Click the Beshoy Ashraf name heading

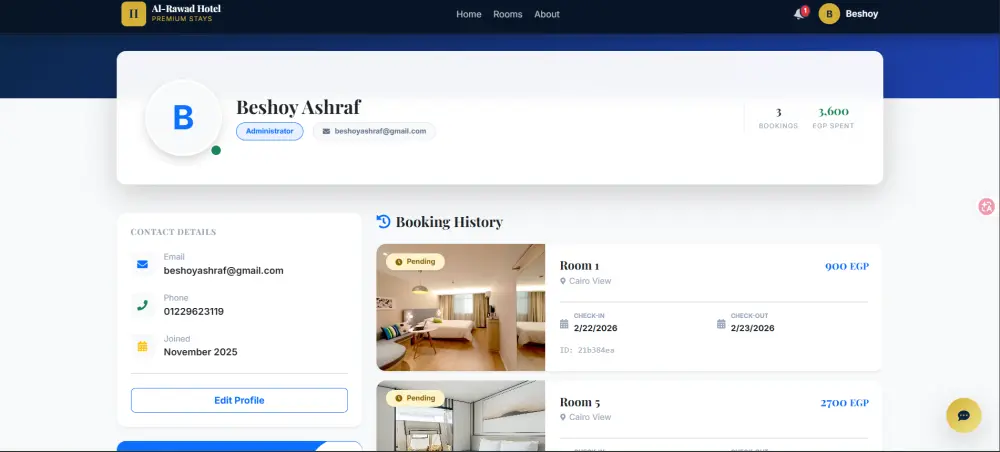tap(298, 107)
